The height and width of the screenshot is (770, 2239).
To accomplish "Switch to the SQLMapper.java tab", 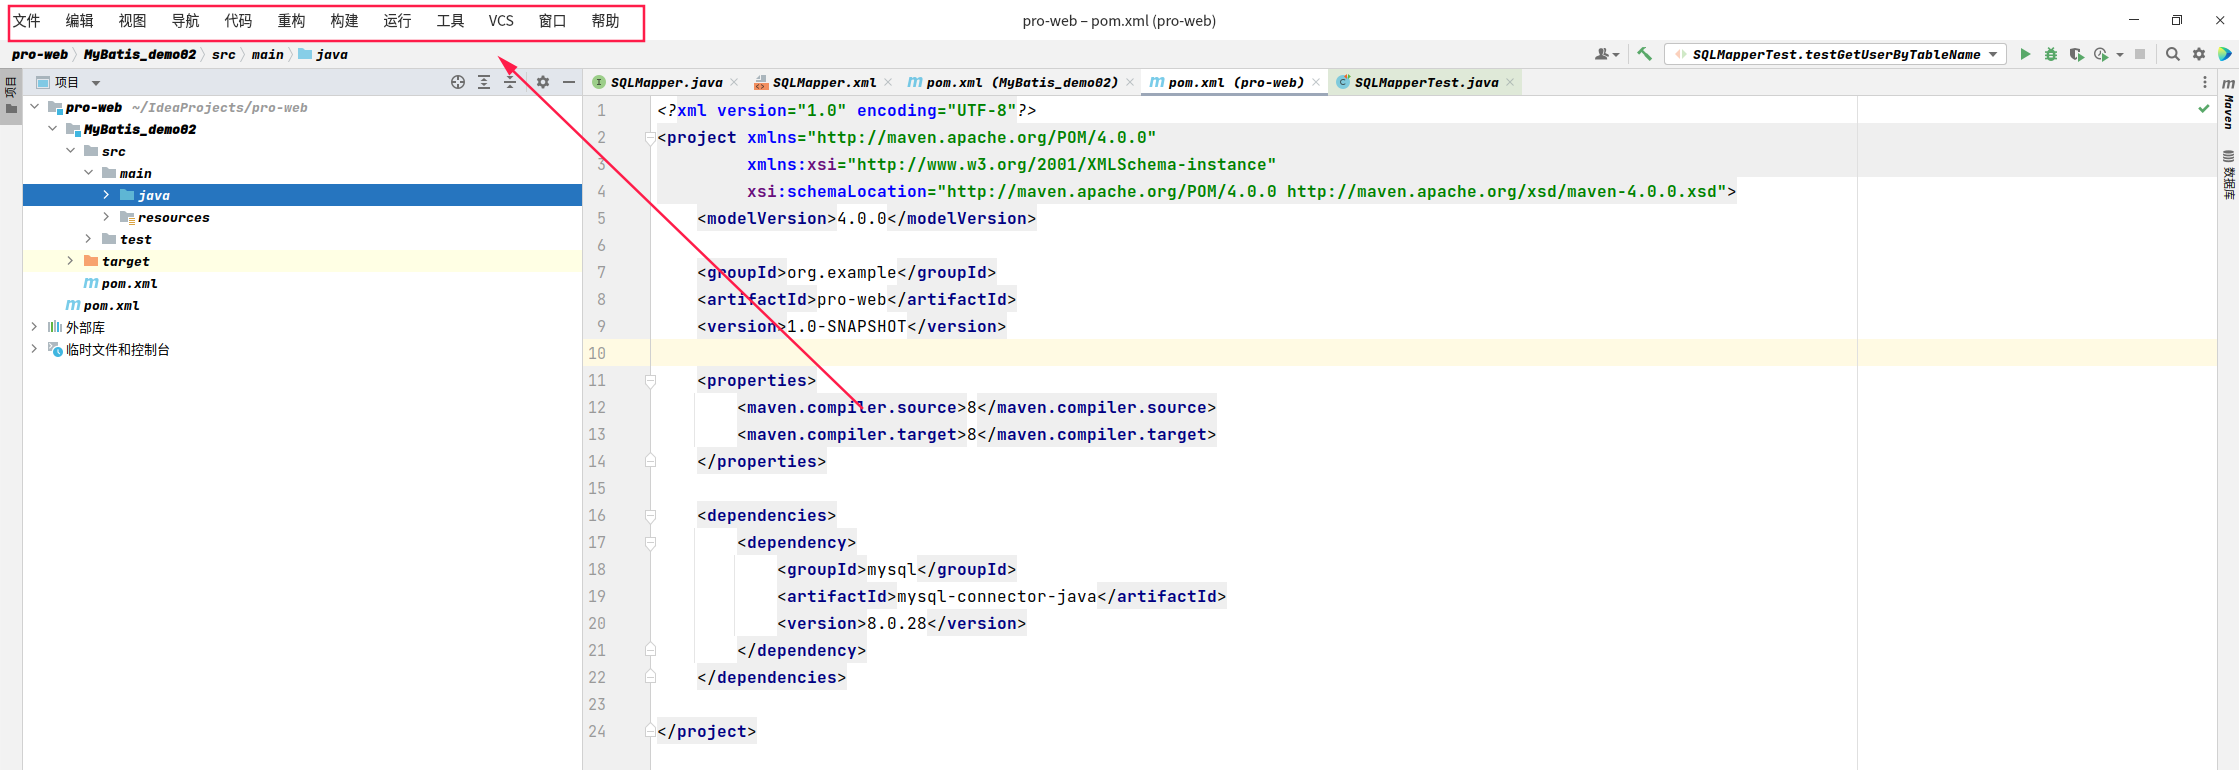I will click(x=666, y=82).
